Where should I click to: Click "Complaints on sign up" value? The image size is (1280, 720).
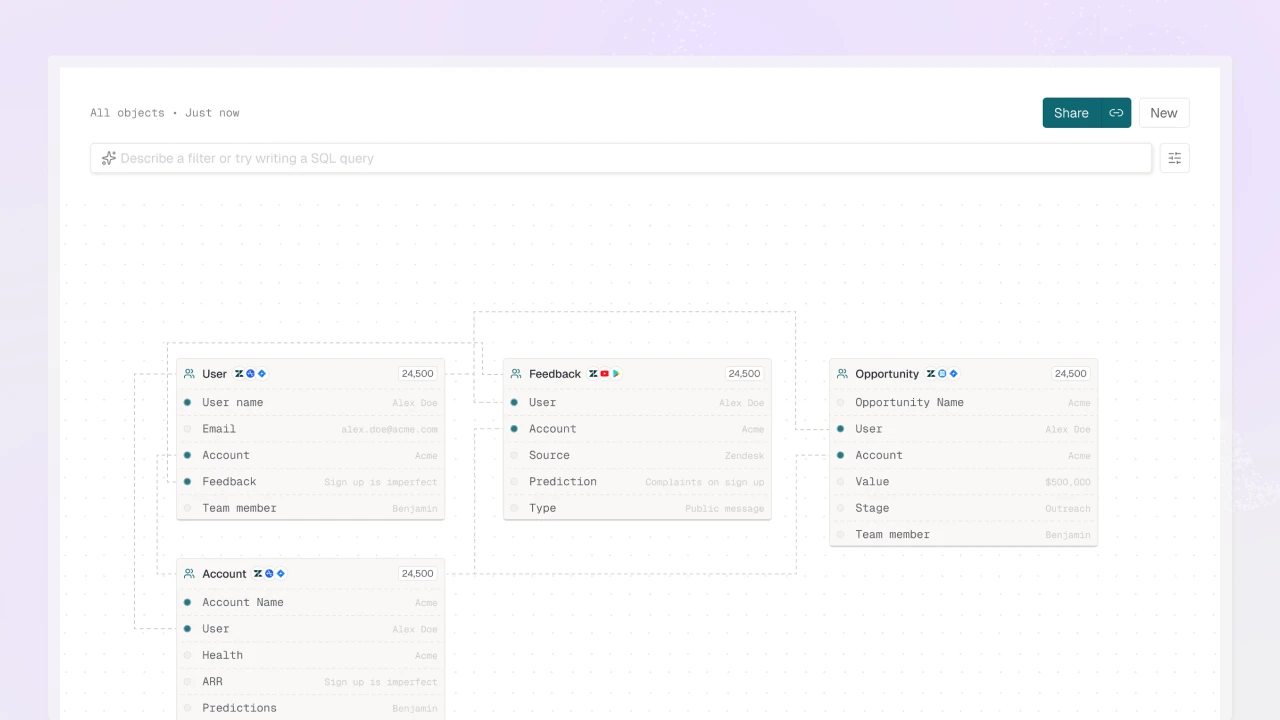[704, 482]
